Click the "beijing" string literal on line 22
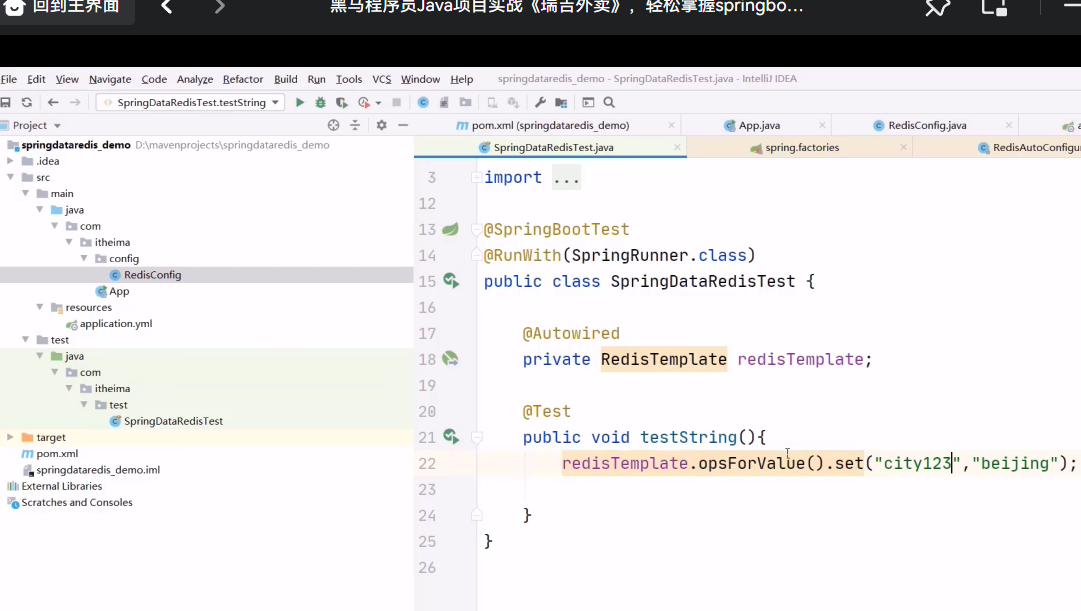This screenshot has height=611, width=1081. point(1014,463)
